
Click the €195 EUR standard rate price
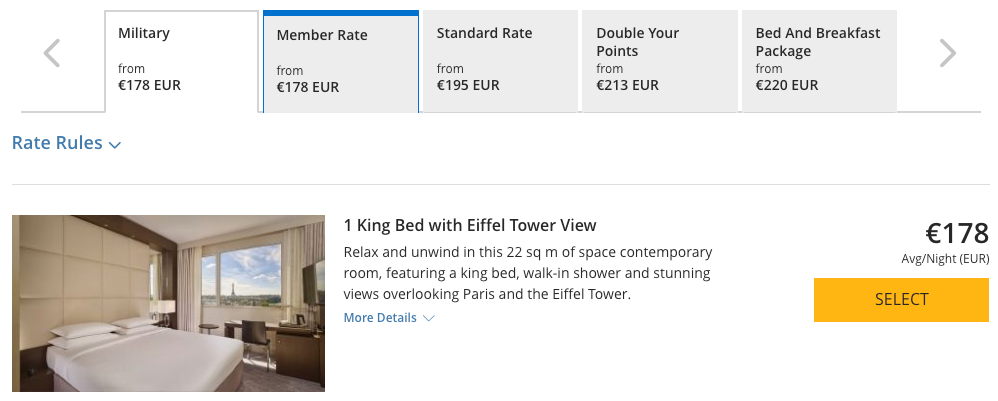(x=468, y=86)
